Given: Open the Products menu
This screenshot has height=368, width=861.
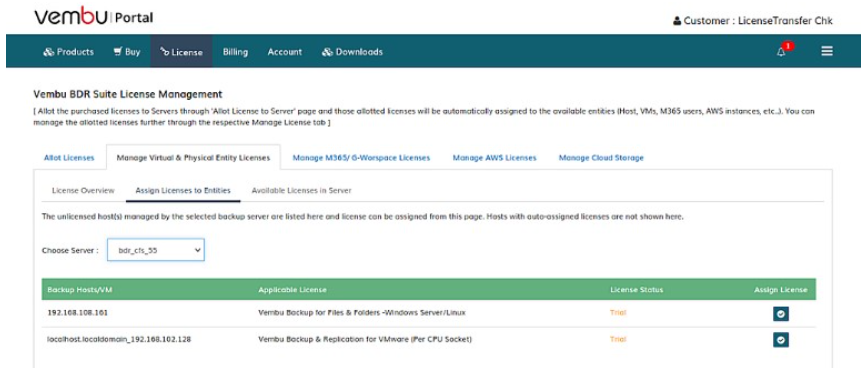Looking at the screenshot, I should [69, 52].
